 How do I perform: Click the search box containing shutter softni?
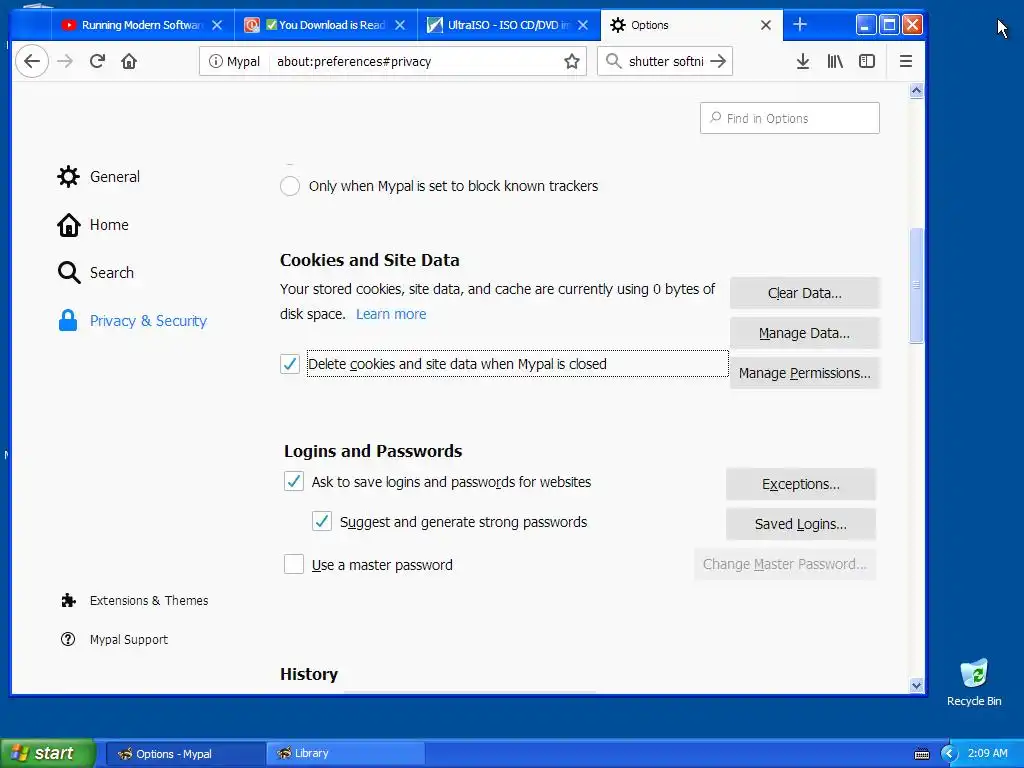(665, 61)
